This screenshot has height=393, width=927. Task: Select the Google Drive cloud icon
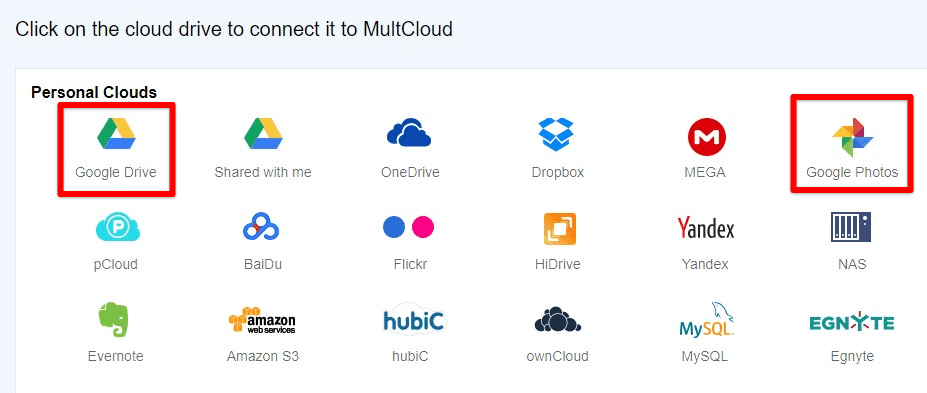[116, 134]
